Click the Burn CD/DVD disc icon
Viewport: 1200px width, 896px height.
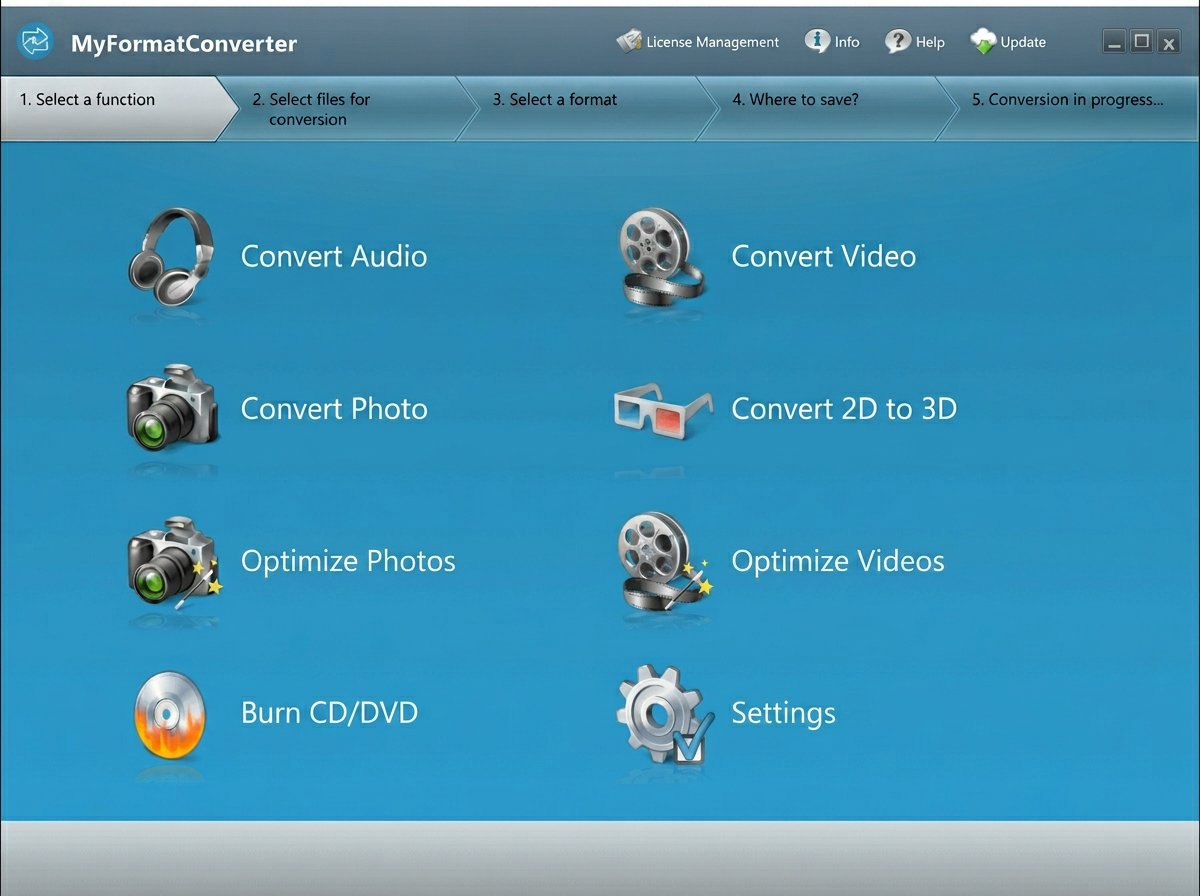(170, 713)
